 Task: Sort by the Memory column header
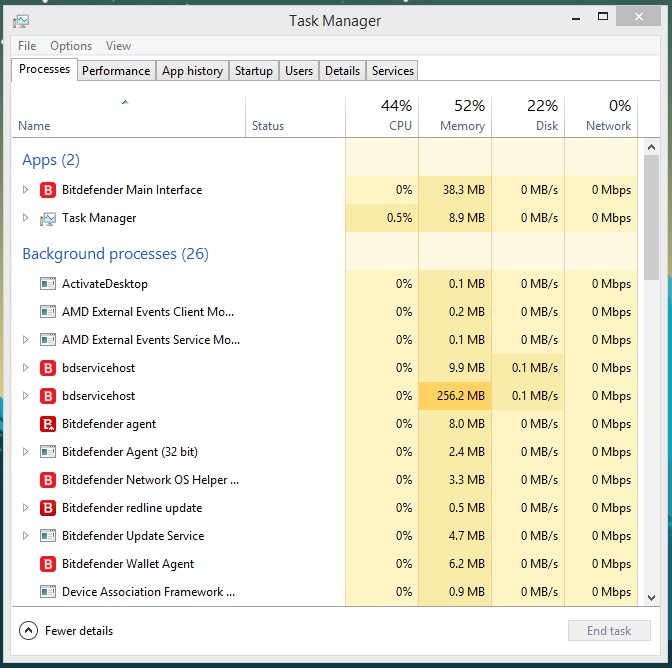pos(455,117)
